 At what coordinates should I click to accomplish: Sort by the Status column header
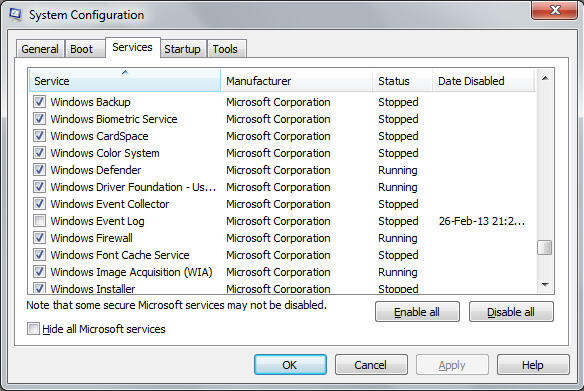(402, 80)
